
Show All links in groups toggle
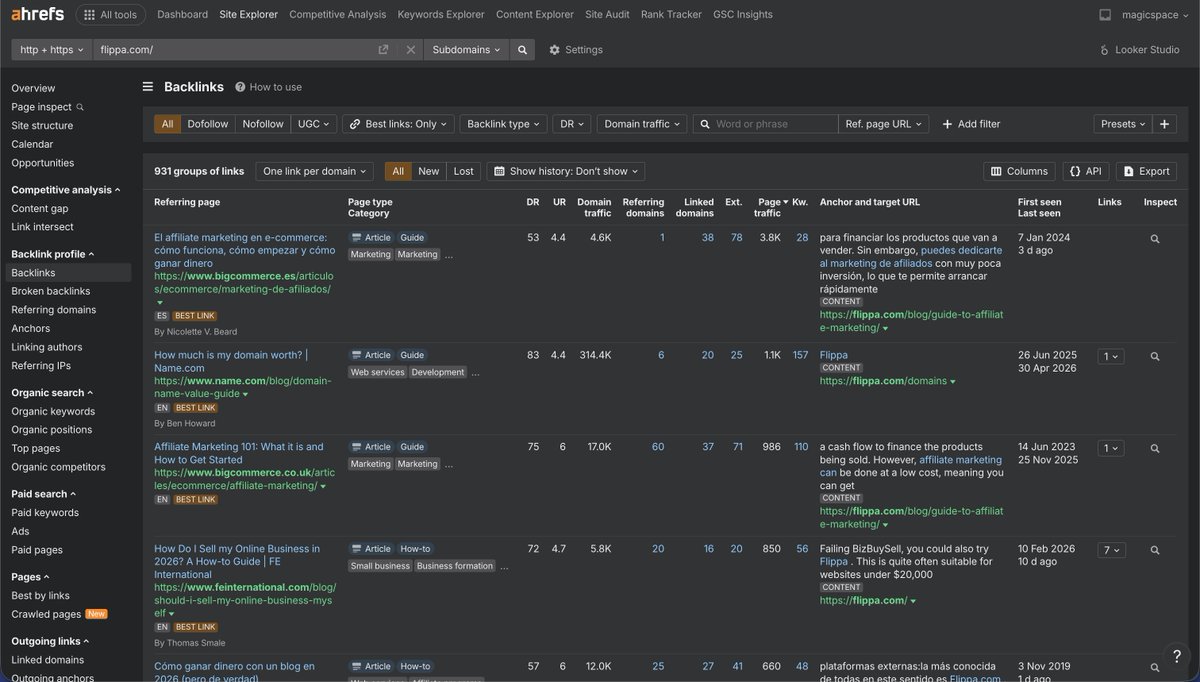[x=398, y=171]
